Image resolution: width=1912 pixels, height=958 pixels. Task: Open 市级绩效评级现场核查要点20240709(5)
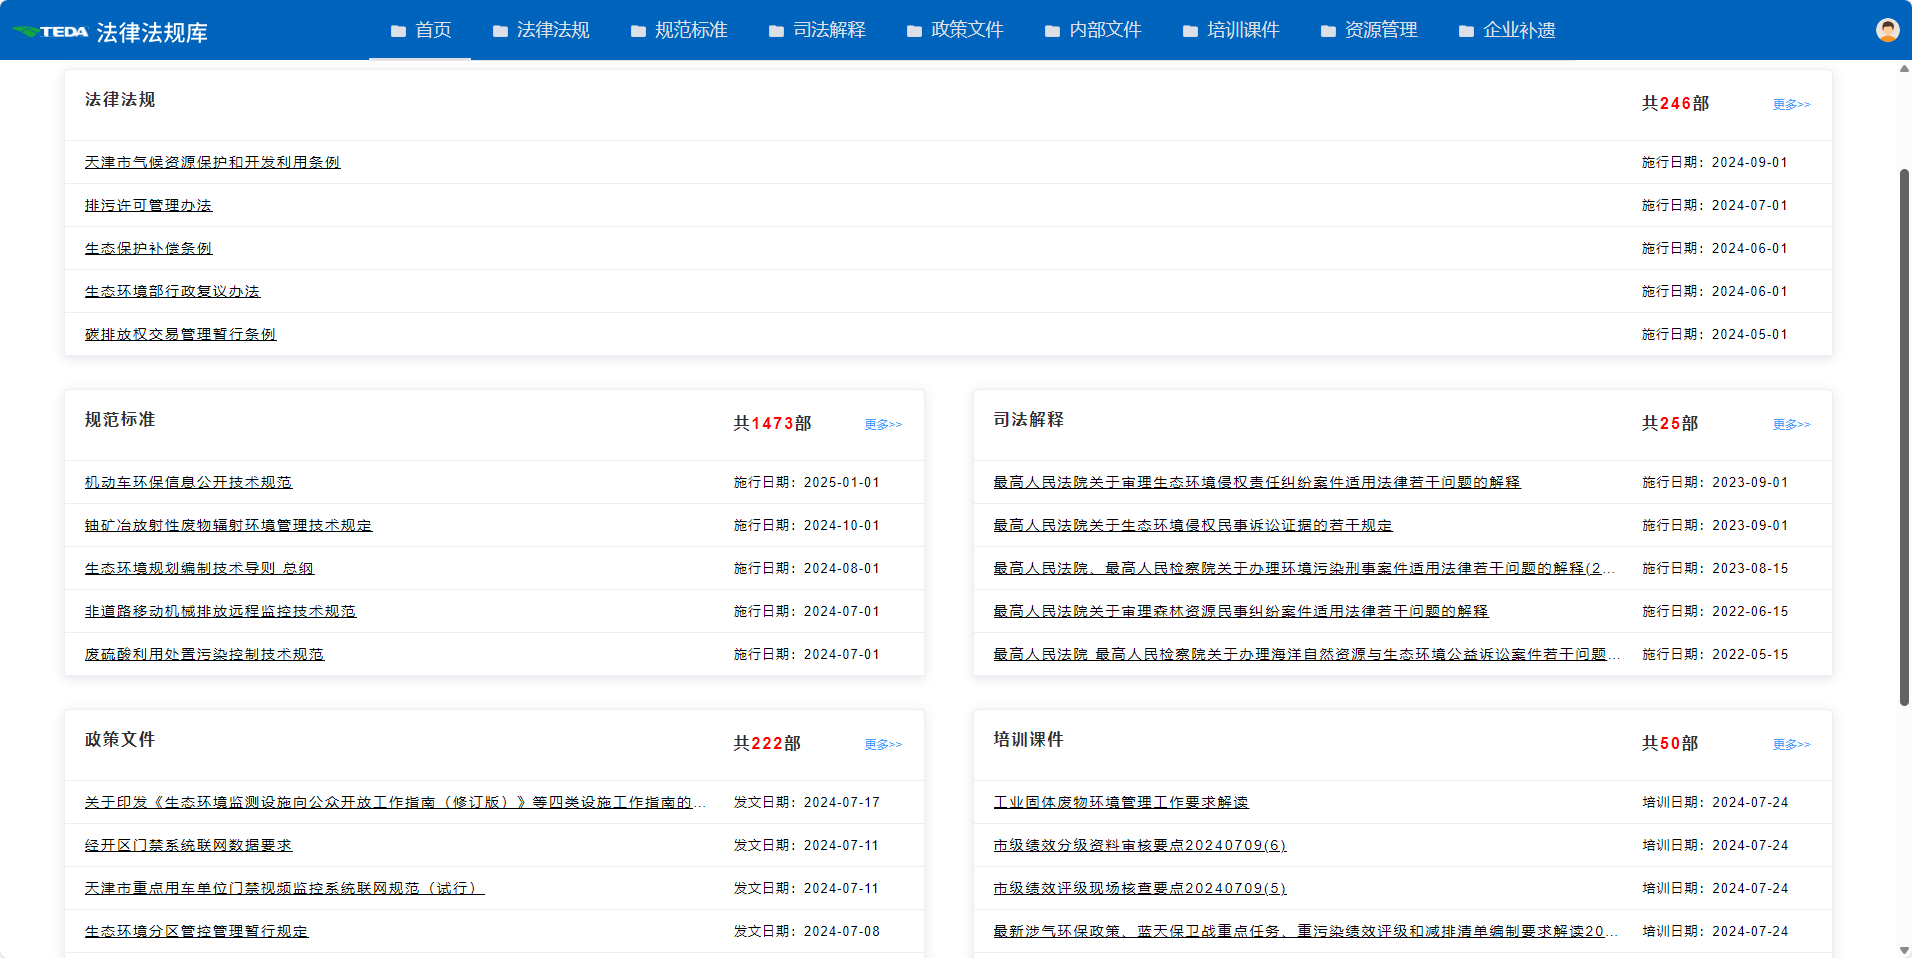click(x=1139, y=888)
